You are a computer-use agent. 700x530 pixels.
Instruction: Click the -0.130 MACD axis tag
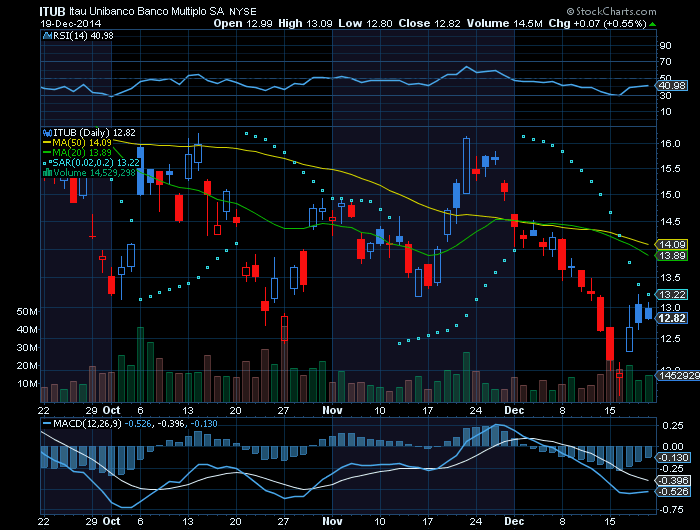[x=672, y=458]
